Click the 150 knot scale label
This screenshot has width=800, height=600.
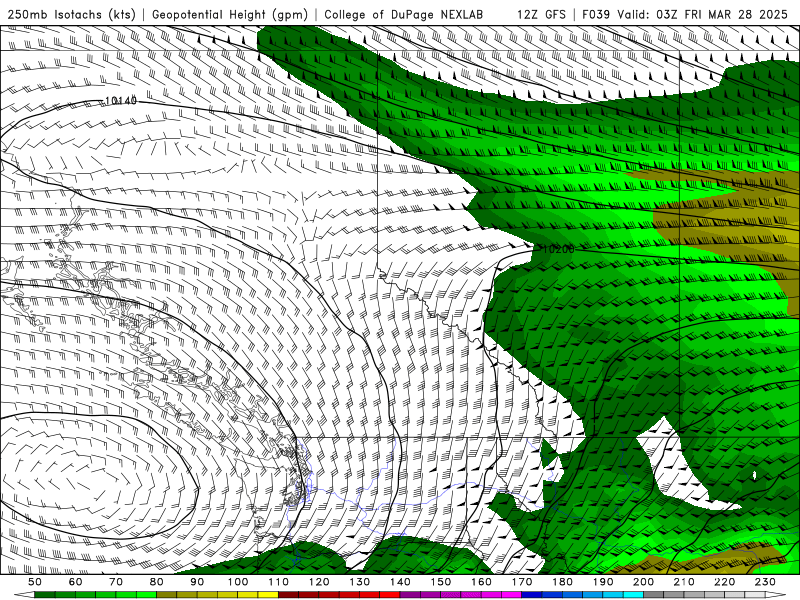[440, 582]
